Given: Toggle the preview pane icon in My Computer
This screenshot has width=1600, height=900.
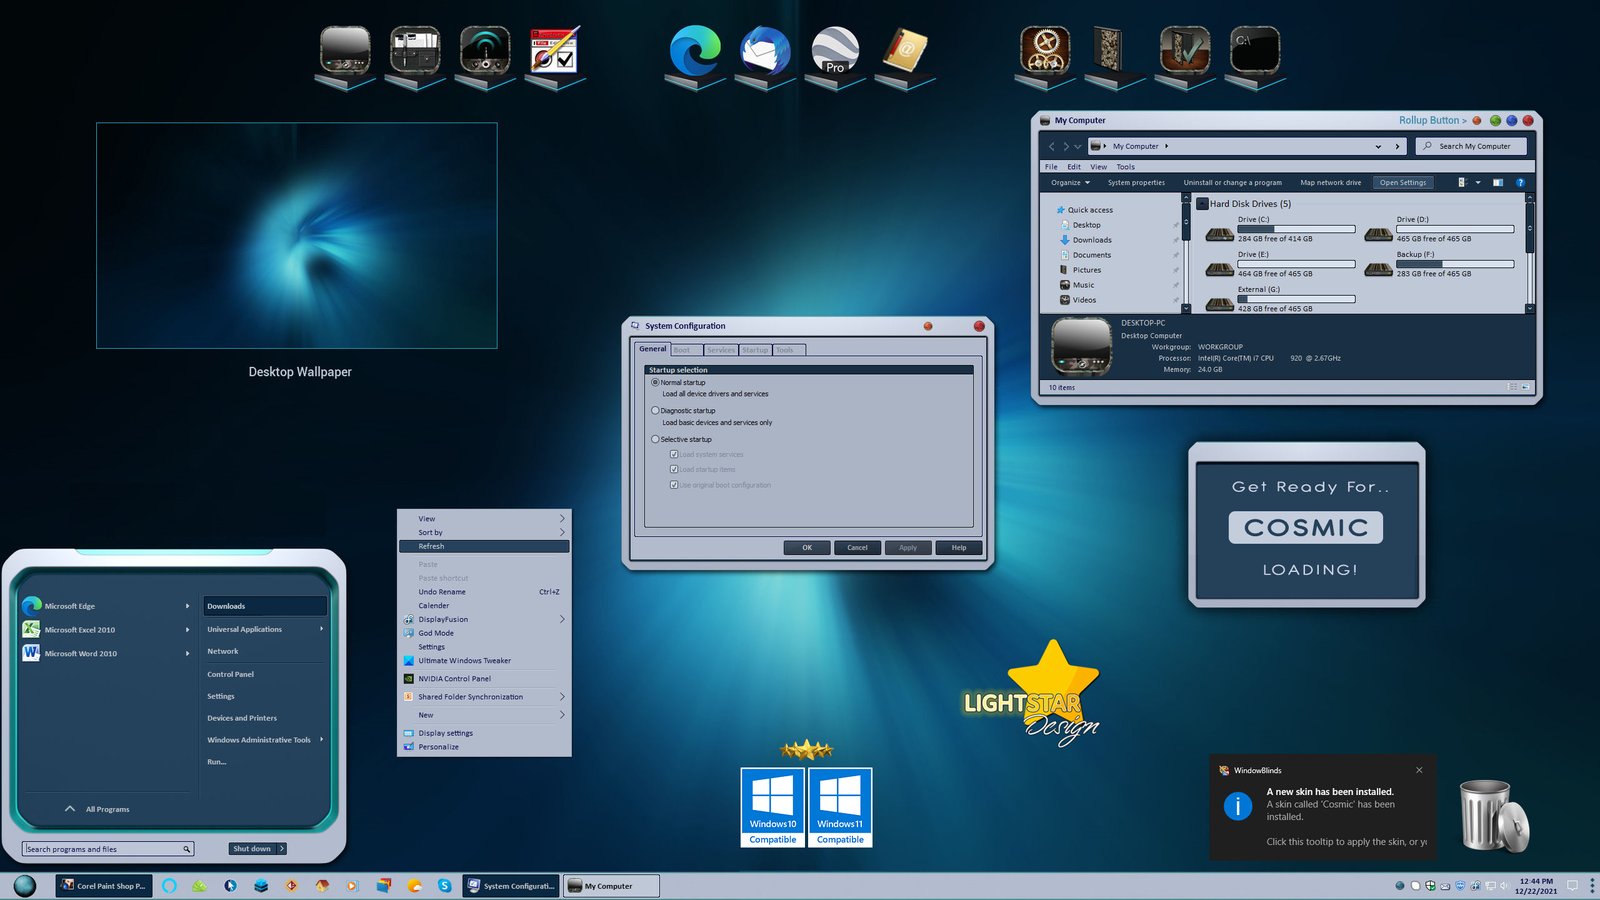Looking at the screenshot, I should [1498, 182].
